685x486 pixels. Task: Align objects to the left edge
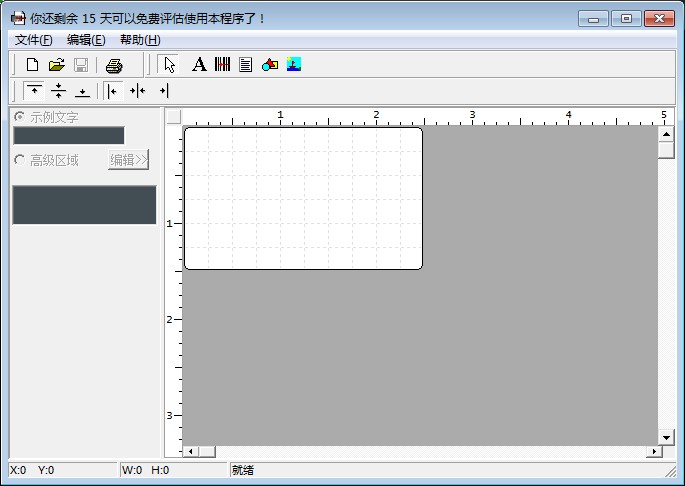click(113, 91)
